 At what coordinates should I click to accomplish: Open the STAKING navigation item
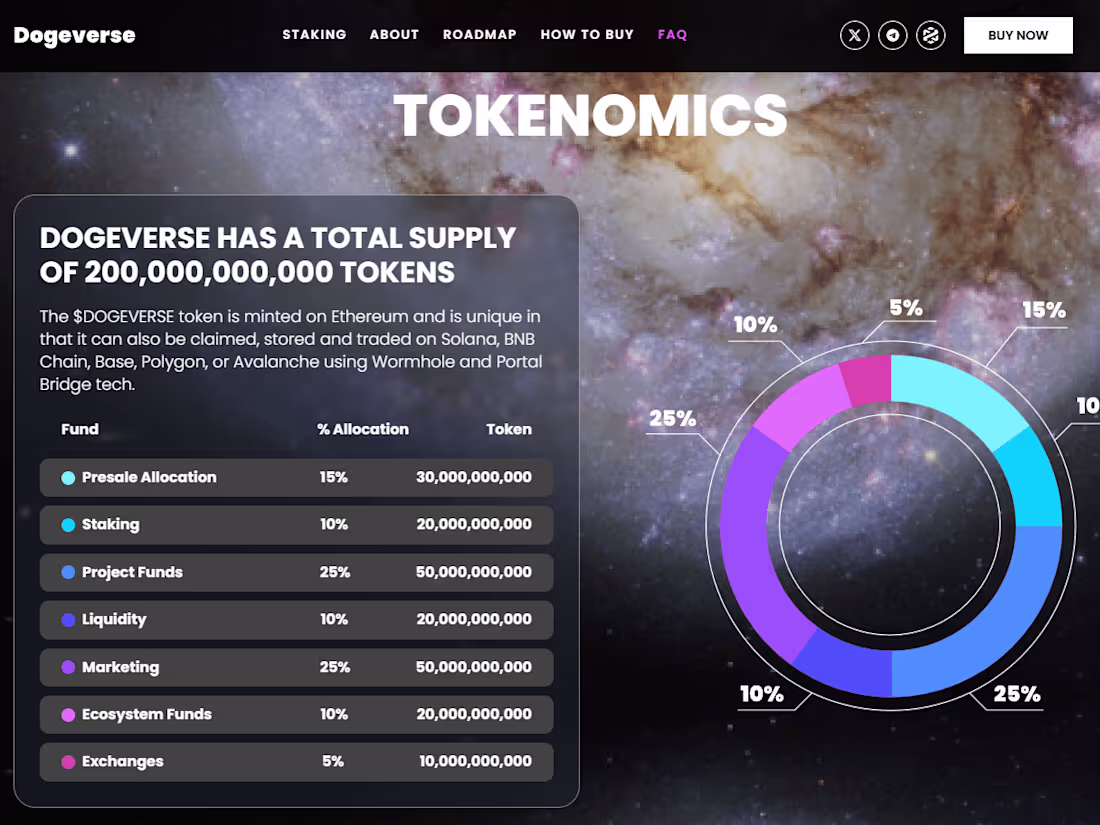tap(314, 34)
